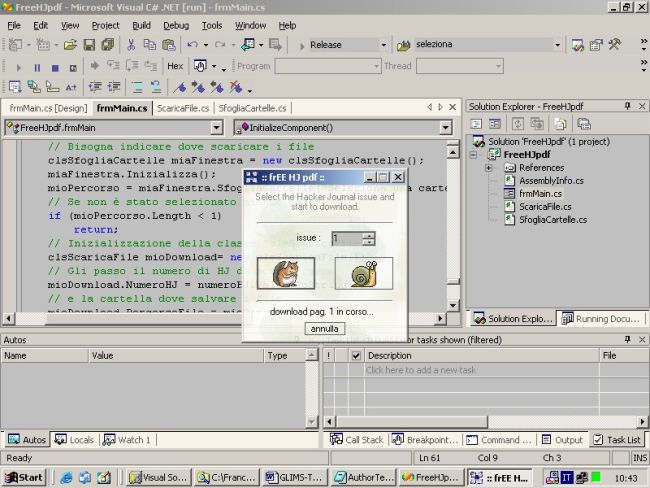
Task: Increment the issue number spinner
Action: tap(369, 236)
